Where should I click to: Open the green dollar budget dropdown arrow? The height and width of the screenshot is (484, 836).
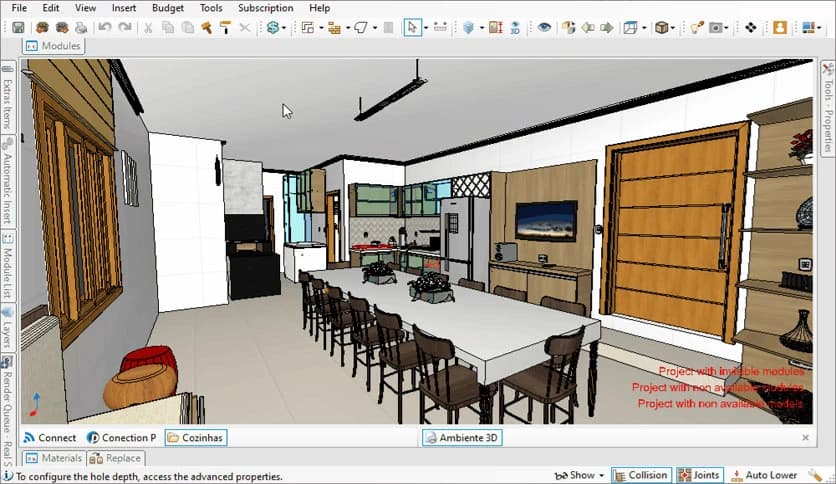[x=285, y=28]
